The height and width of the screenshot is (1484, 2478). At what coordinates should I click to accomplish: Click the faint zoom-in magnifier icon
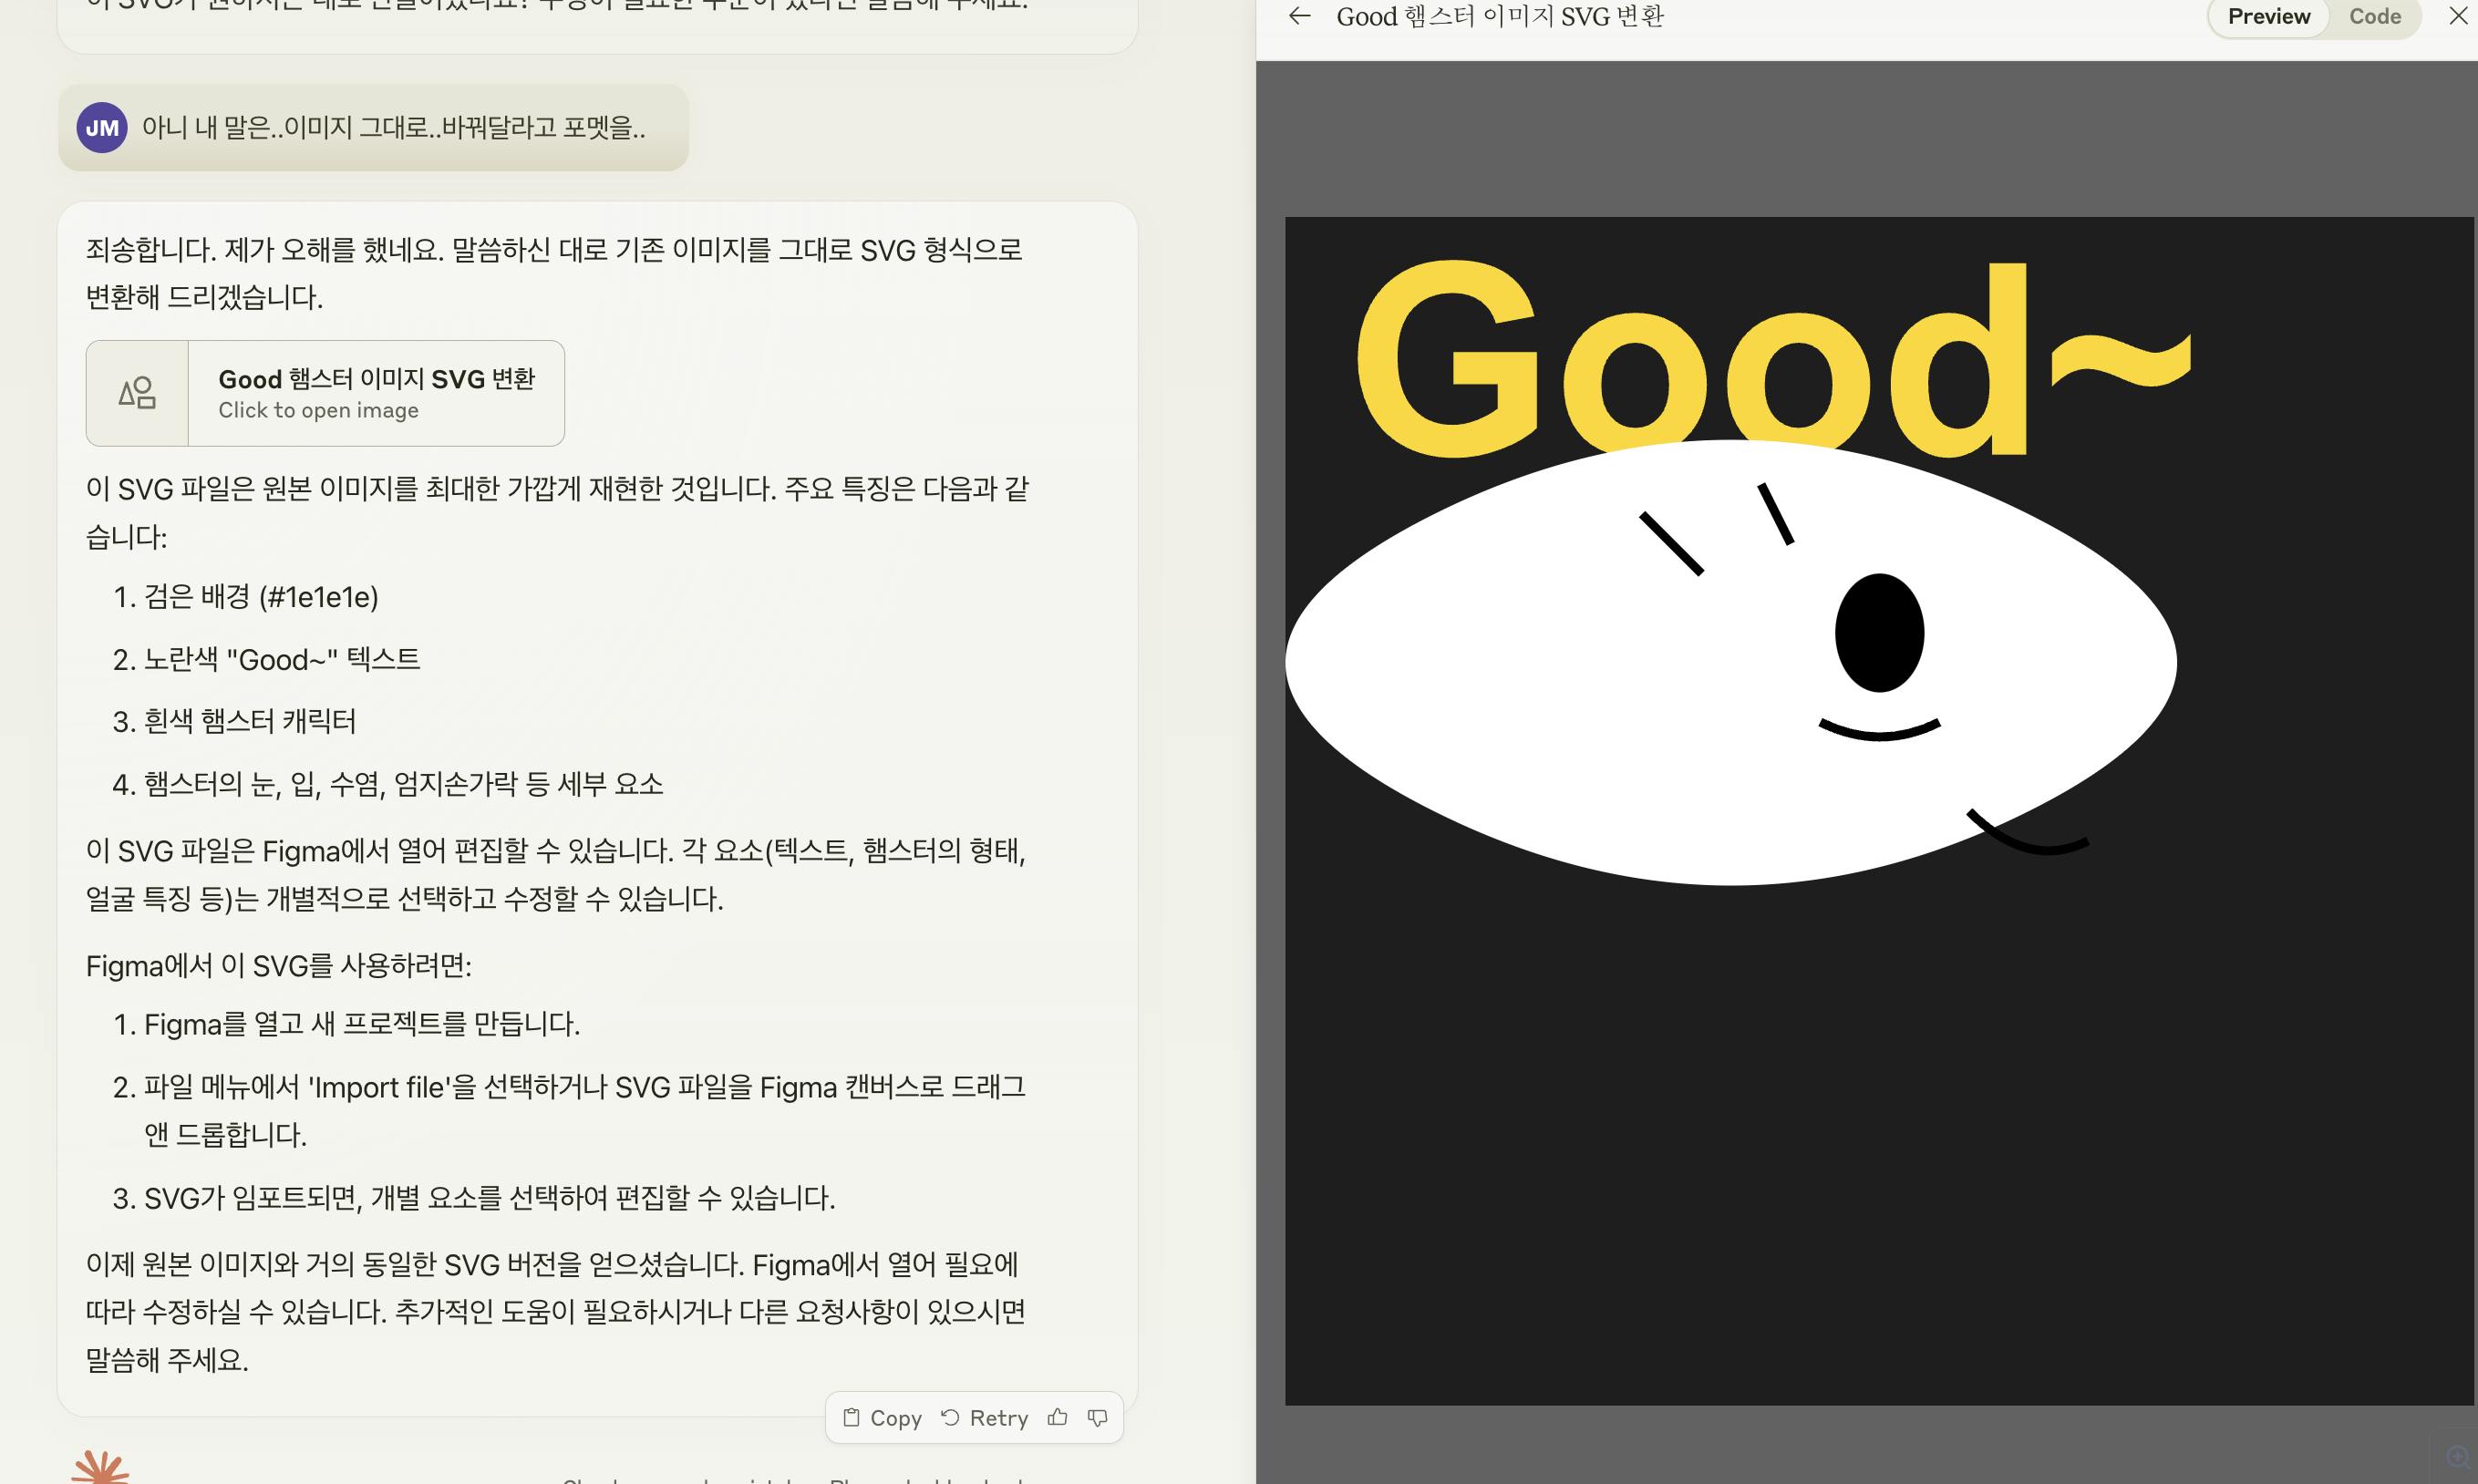2457,1455
